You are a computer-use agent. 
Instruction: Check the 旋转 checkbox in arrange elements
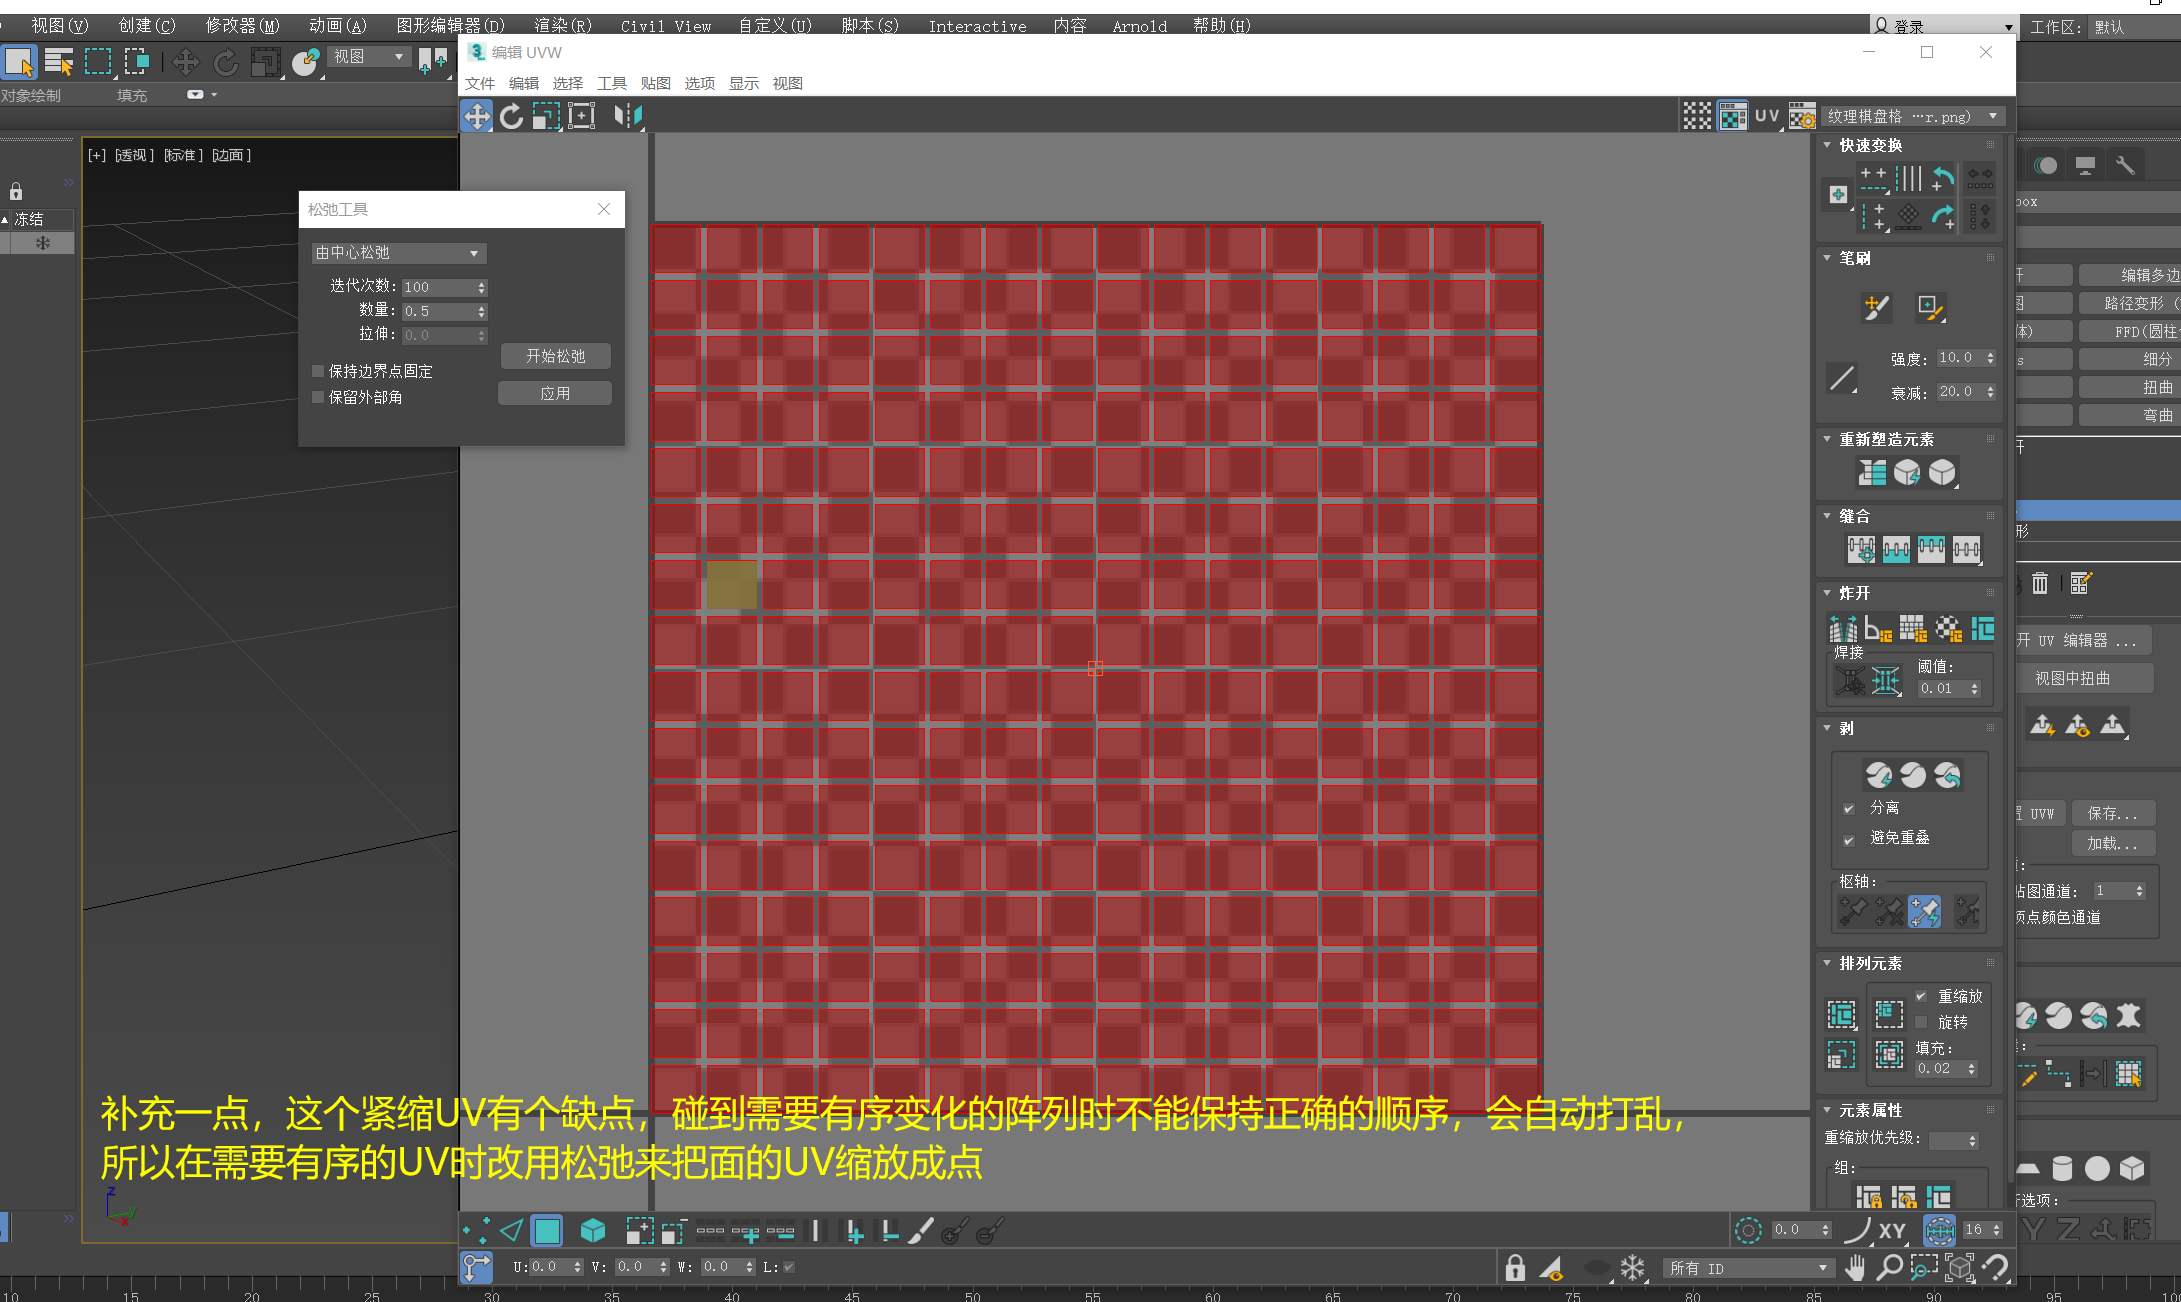point(1921,1022)
